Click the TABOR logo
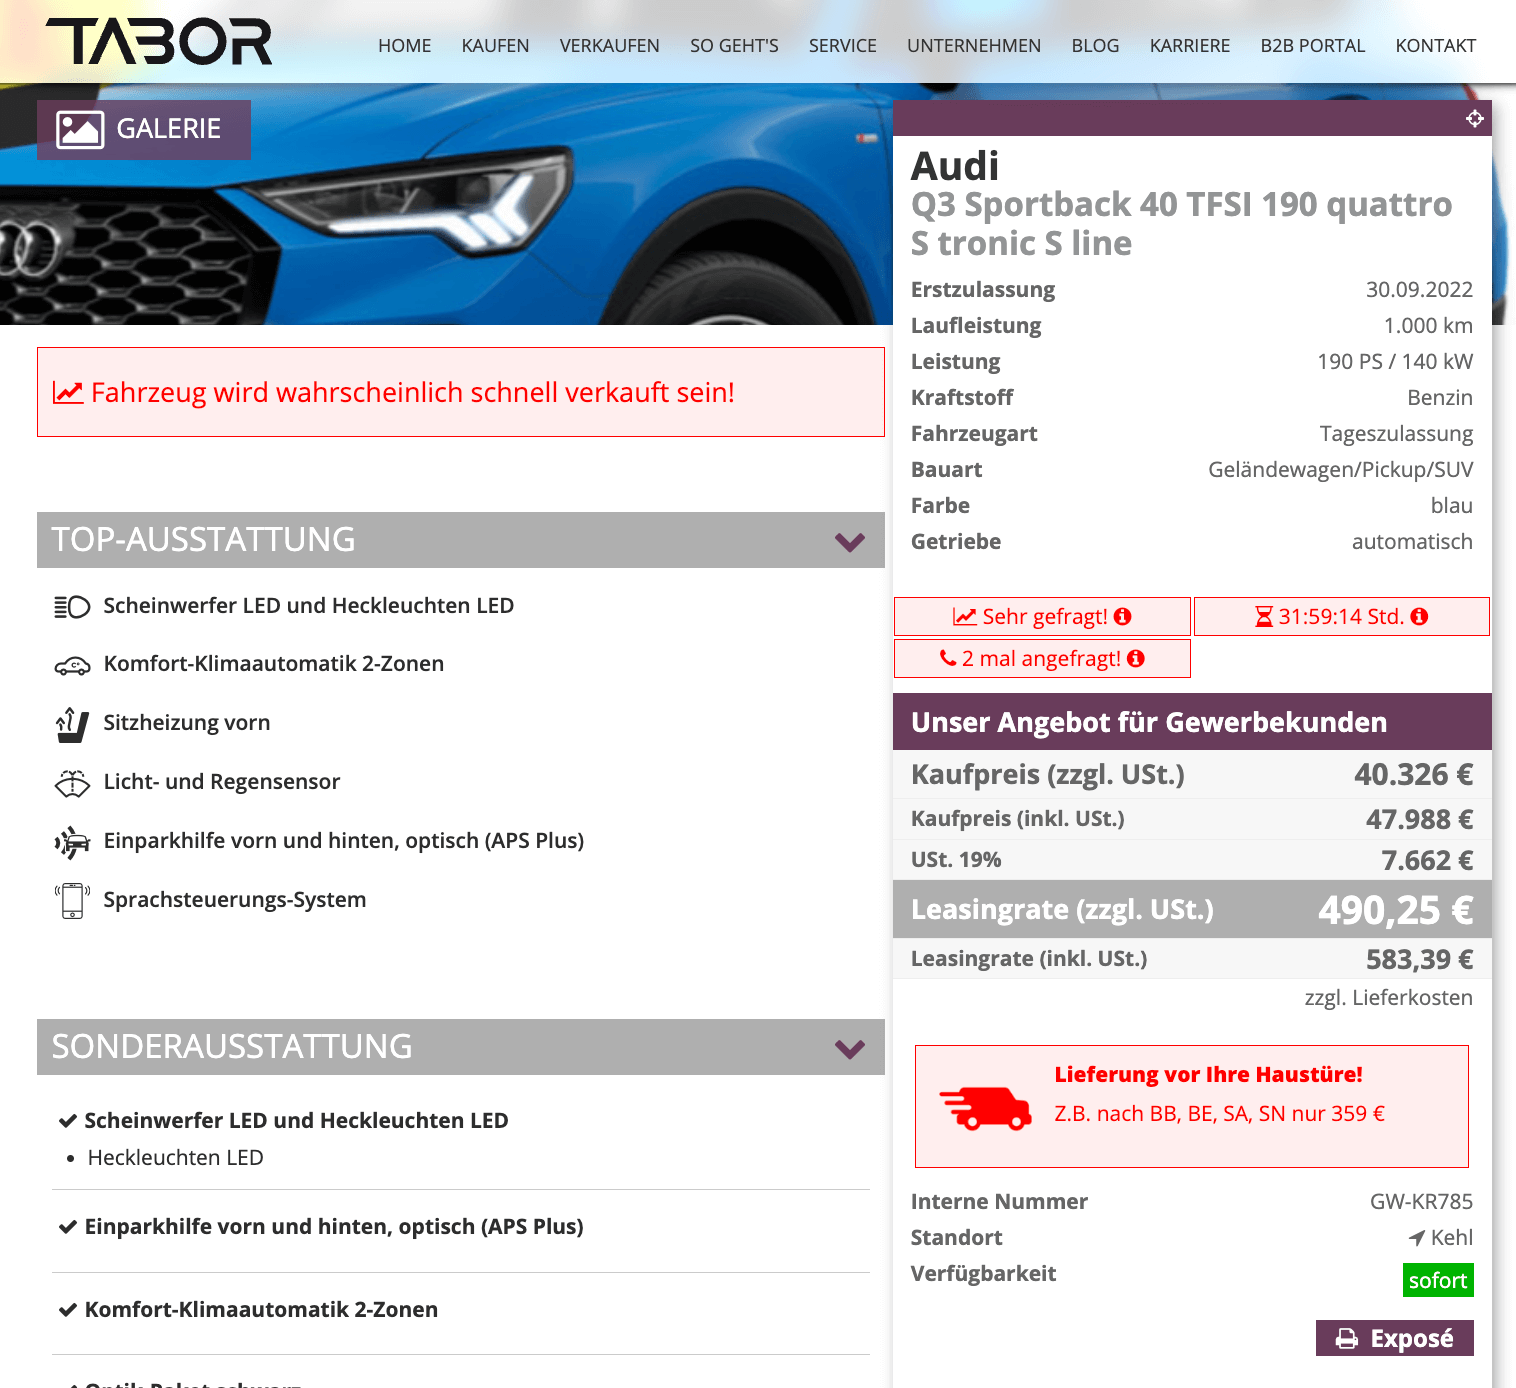The width and height of the screenshot is (1516, 1388). point(159,42)
